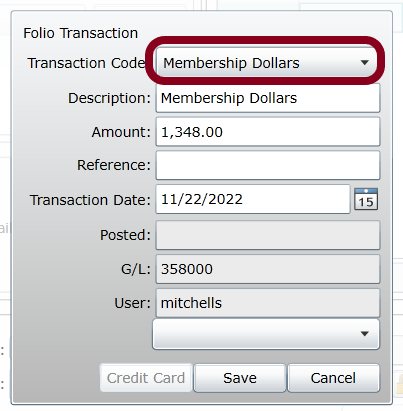
Task: Expand the blank dropdown below User field
Action: (x=266, y=334)
